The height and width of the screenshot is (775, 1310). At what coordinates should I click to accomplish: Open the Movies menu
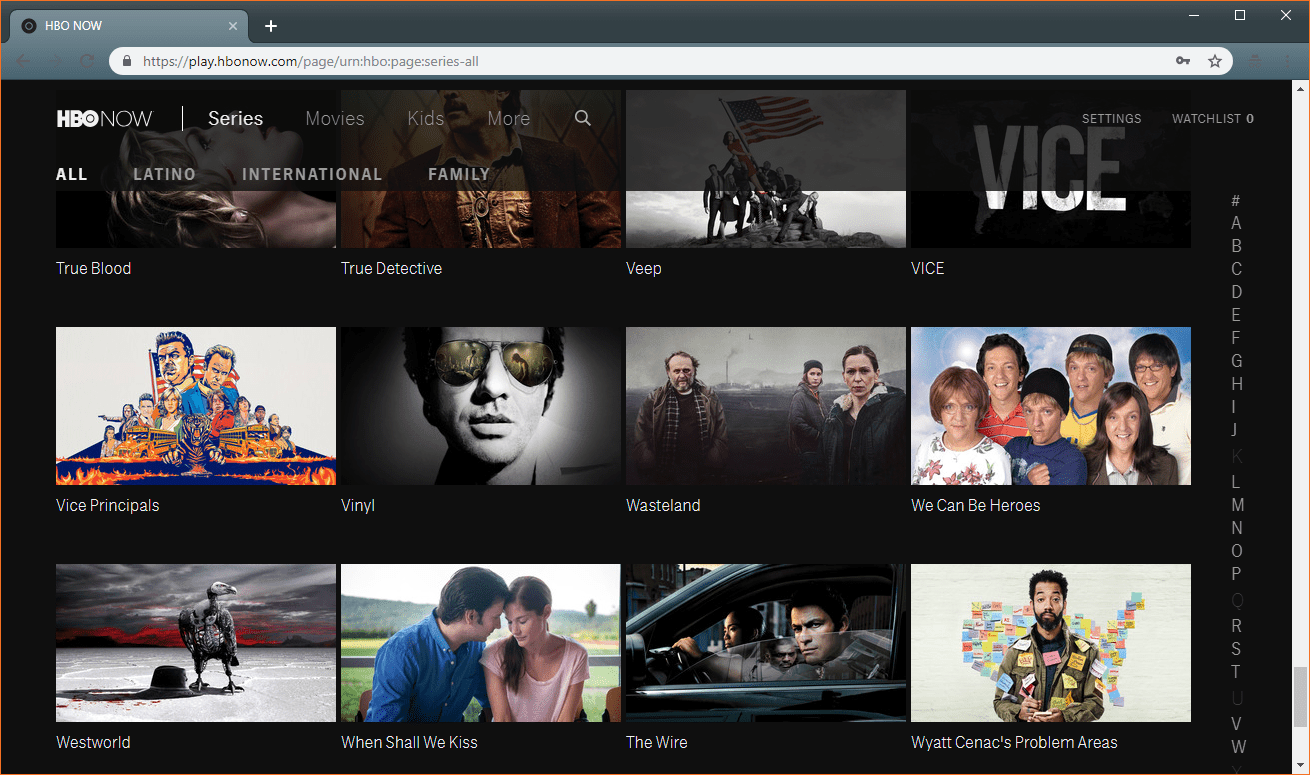tap(334, 118)
